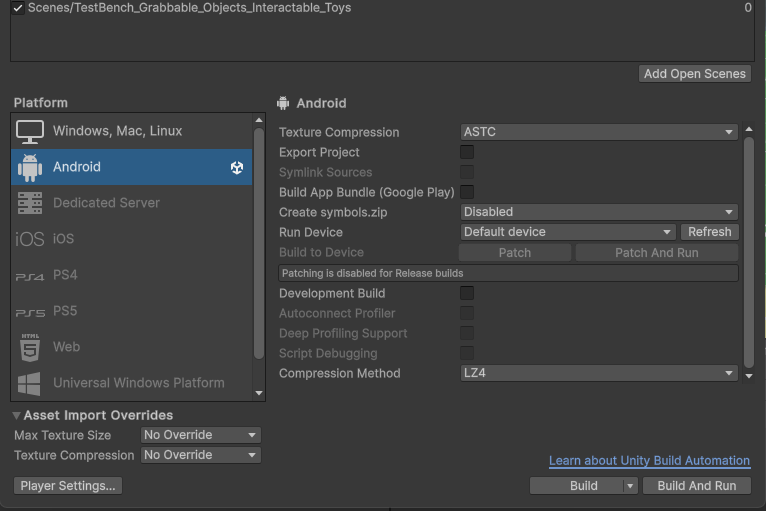Viewport: 766px width, 511px height.
Task: Click the 'Patching is disabled for Release builds' message
Action: 508,273
